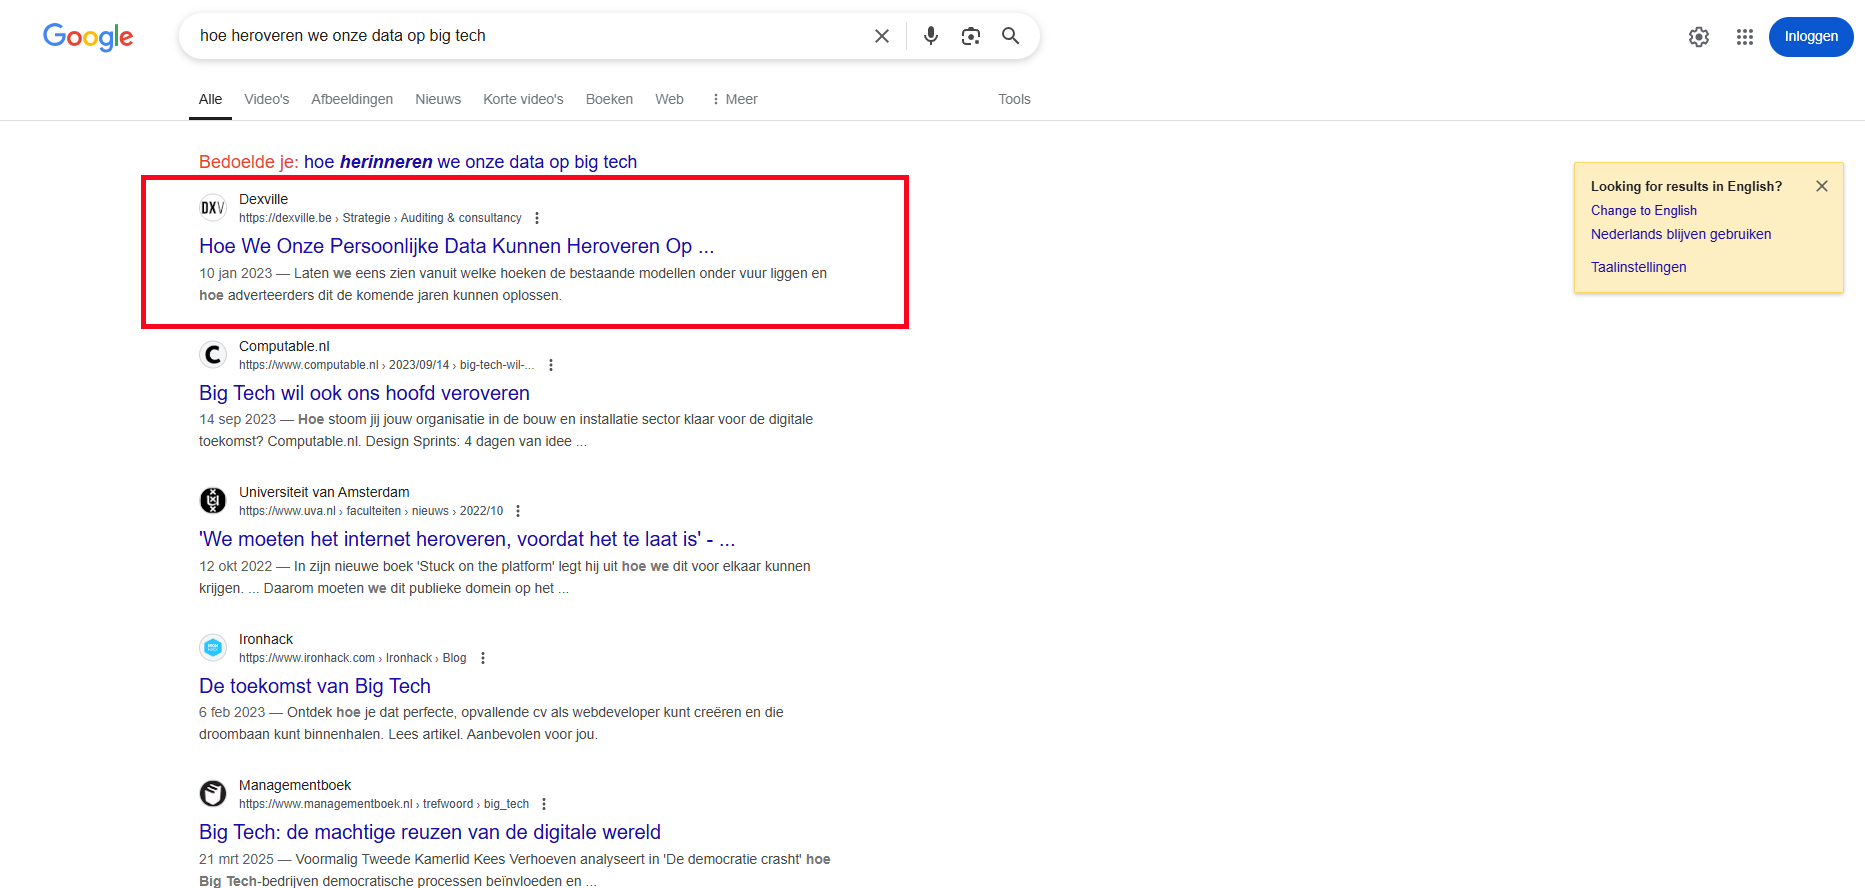Click the Managementboek site name text
The height and width of the screenshot is (888, 1865).
click(x=295, y=785)
